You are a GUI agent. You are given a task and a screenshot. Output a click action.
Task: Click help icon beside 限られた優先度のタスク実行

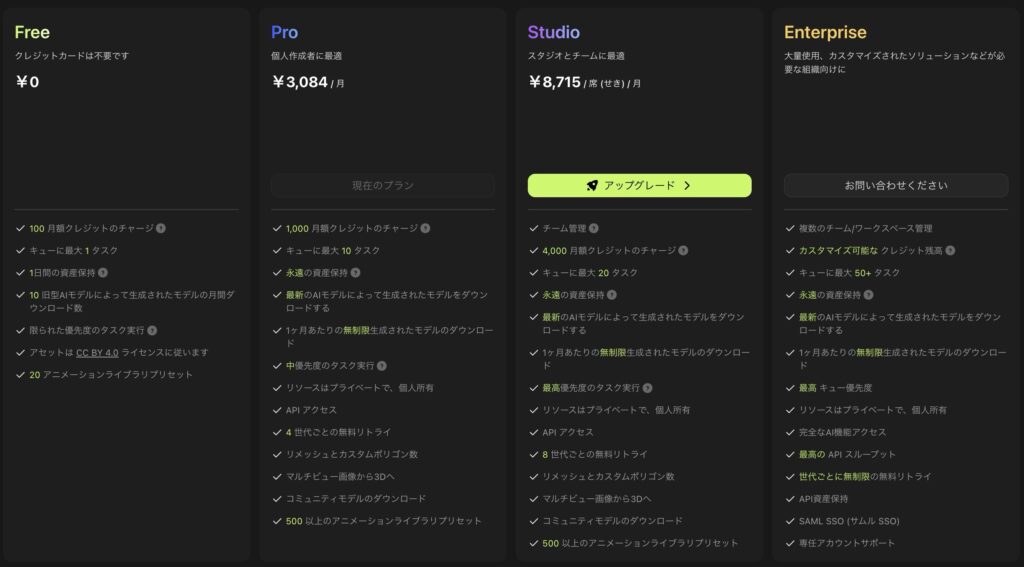pyautogui.click(x=152, y=331)
